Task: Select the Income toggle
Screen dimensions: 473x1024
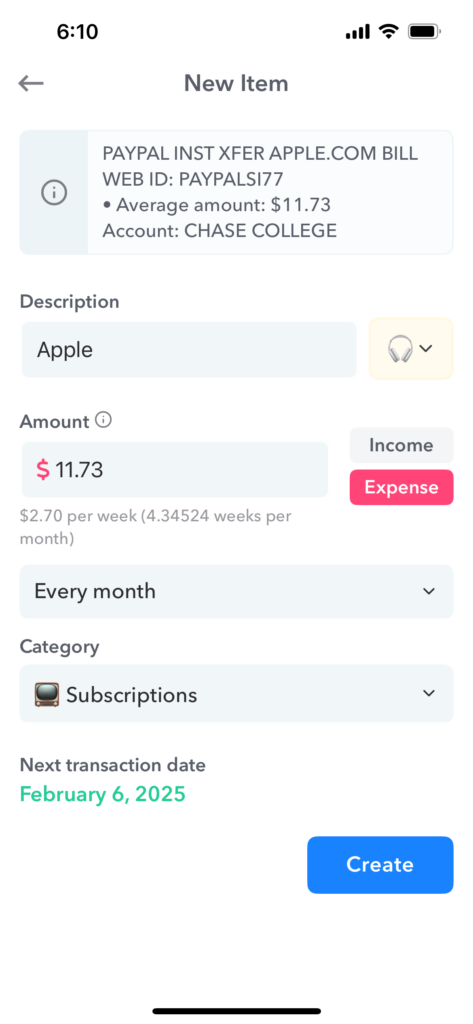Action: click(x=401, y=445)
